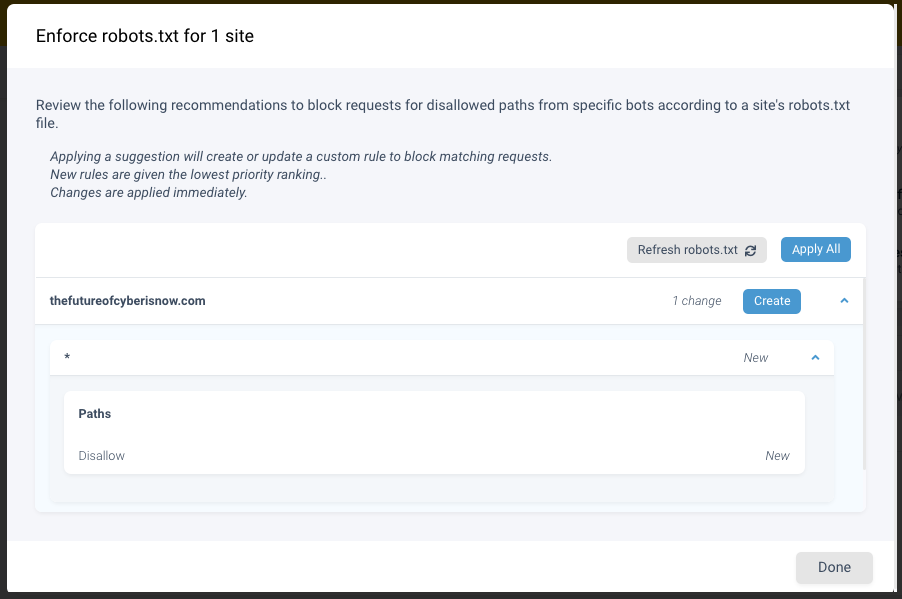The width and height of the screenshot is (902, 599).
Task: Collapse the thefutureofcyberisnow.com site section chevron
Action: click(x=844, y=300)
